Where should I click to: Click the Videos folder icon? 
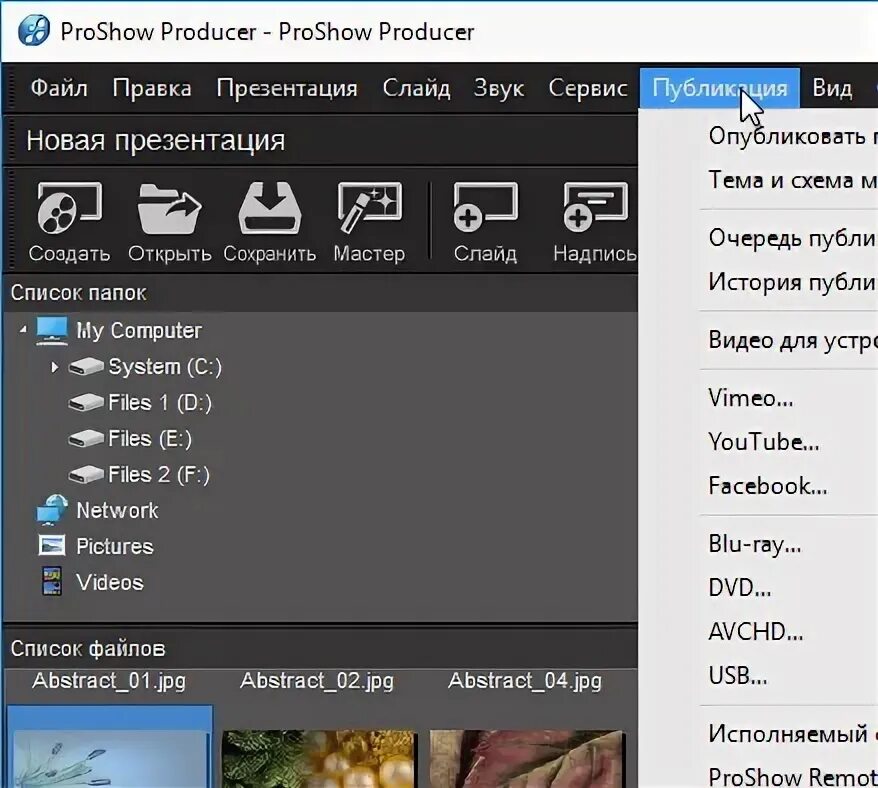[x=52, y=581]
